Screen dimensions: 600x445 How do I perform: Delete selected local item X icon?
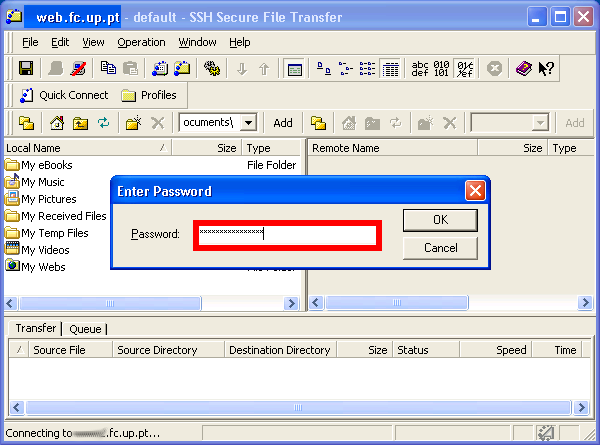click(x=157, y=123)
